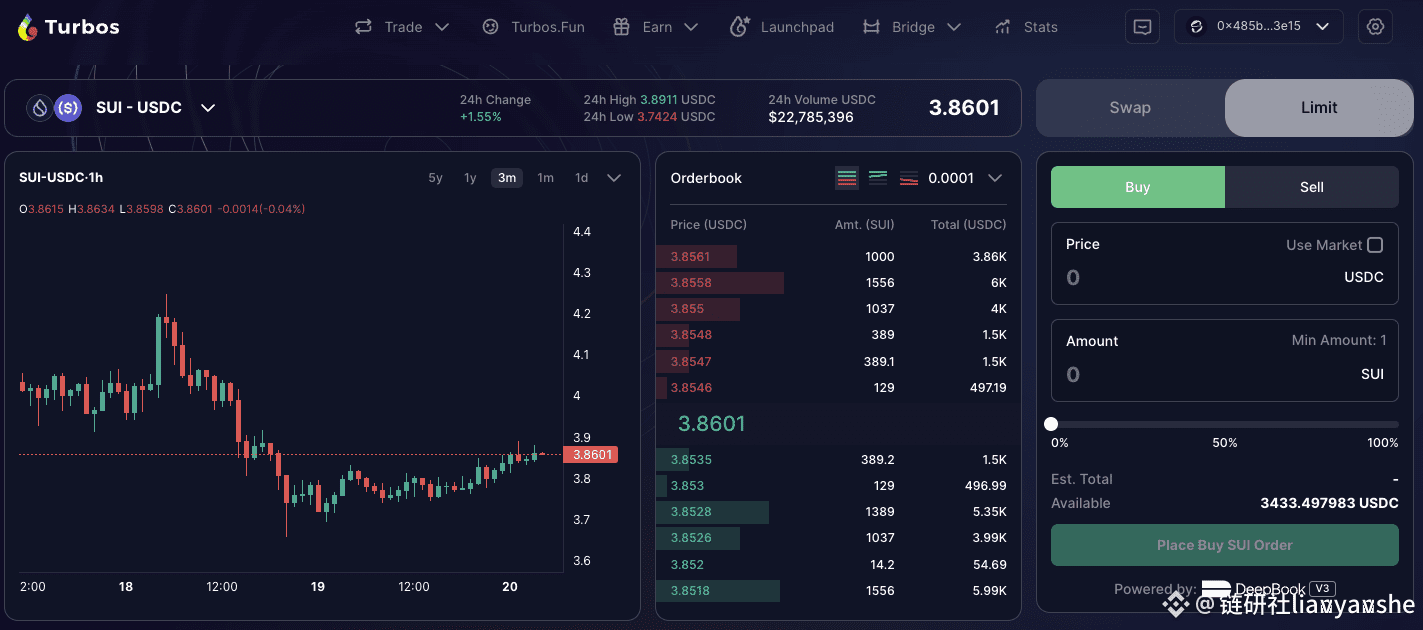
Task: Open the 0.0001 price grouping dropdown
Action: 965,178
